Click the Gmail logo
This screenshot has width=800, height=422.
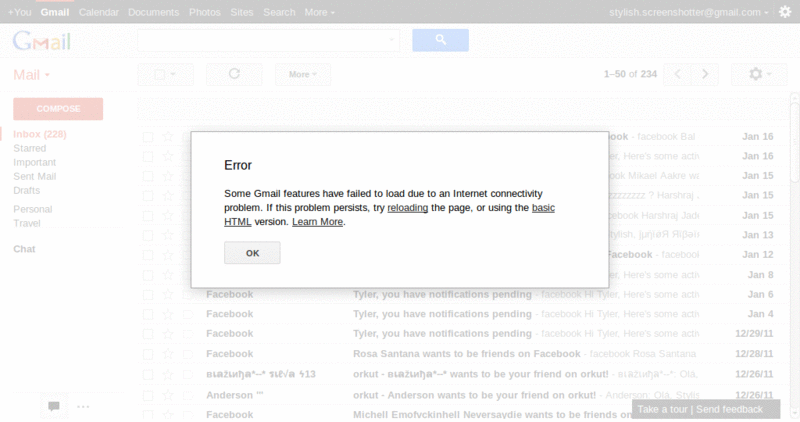tap(42, 41)
